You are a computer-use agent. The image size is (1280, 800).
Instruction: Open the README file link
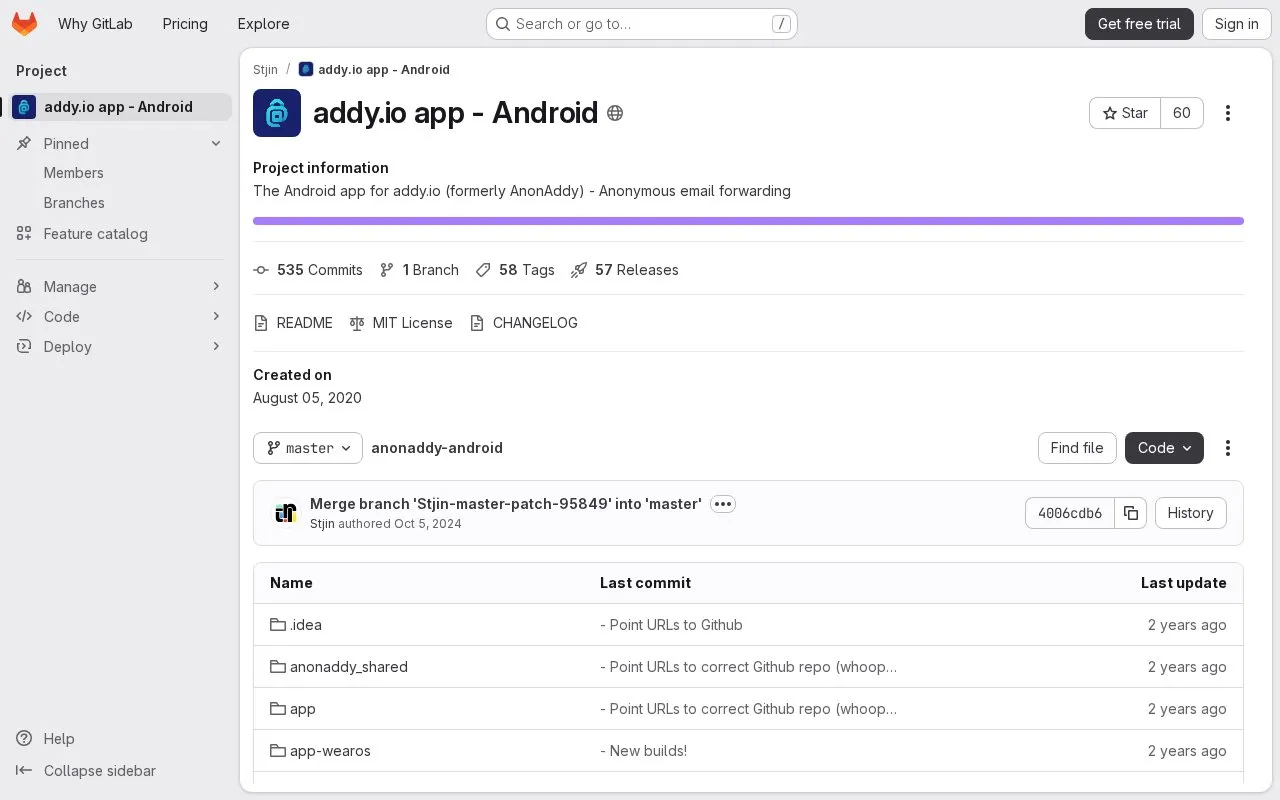293,323
